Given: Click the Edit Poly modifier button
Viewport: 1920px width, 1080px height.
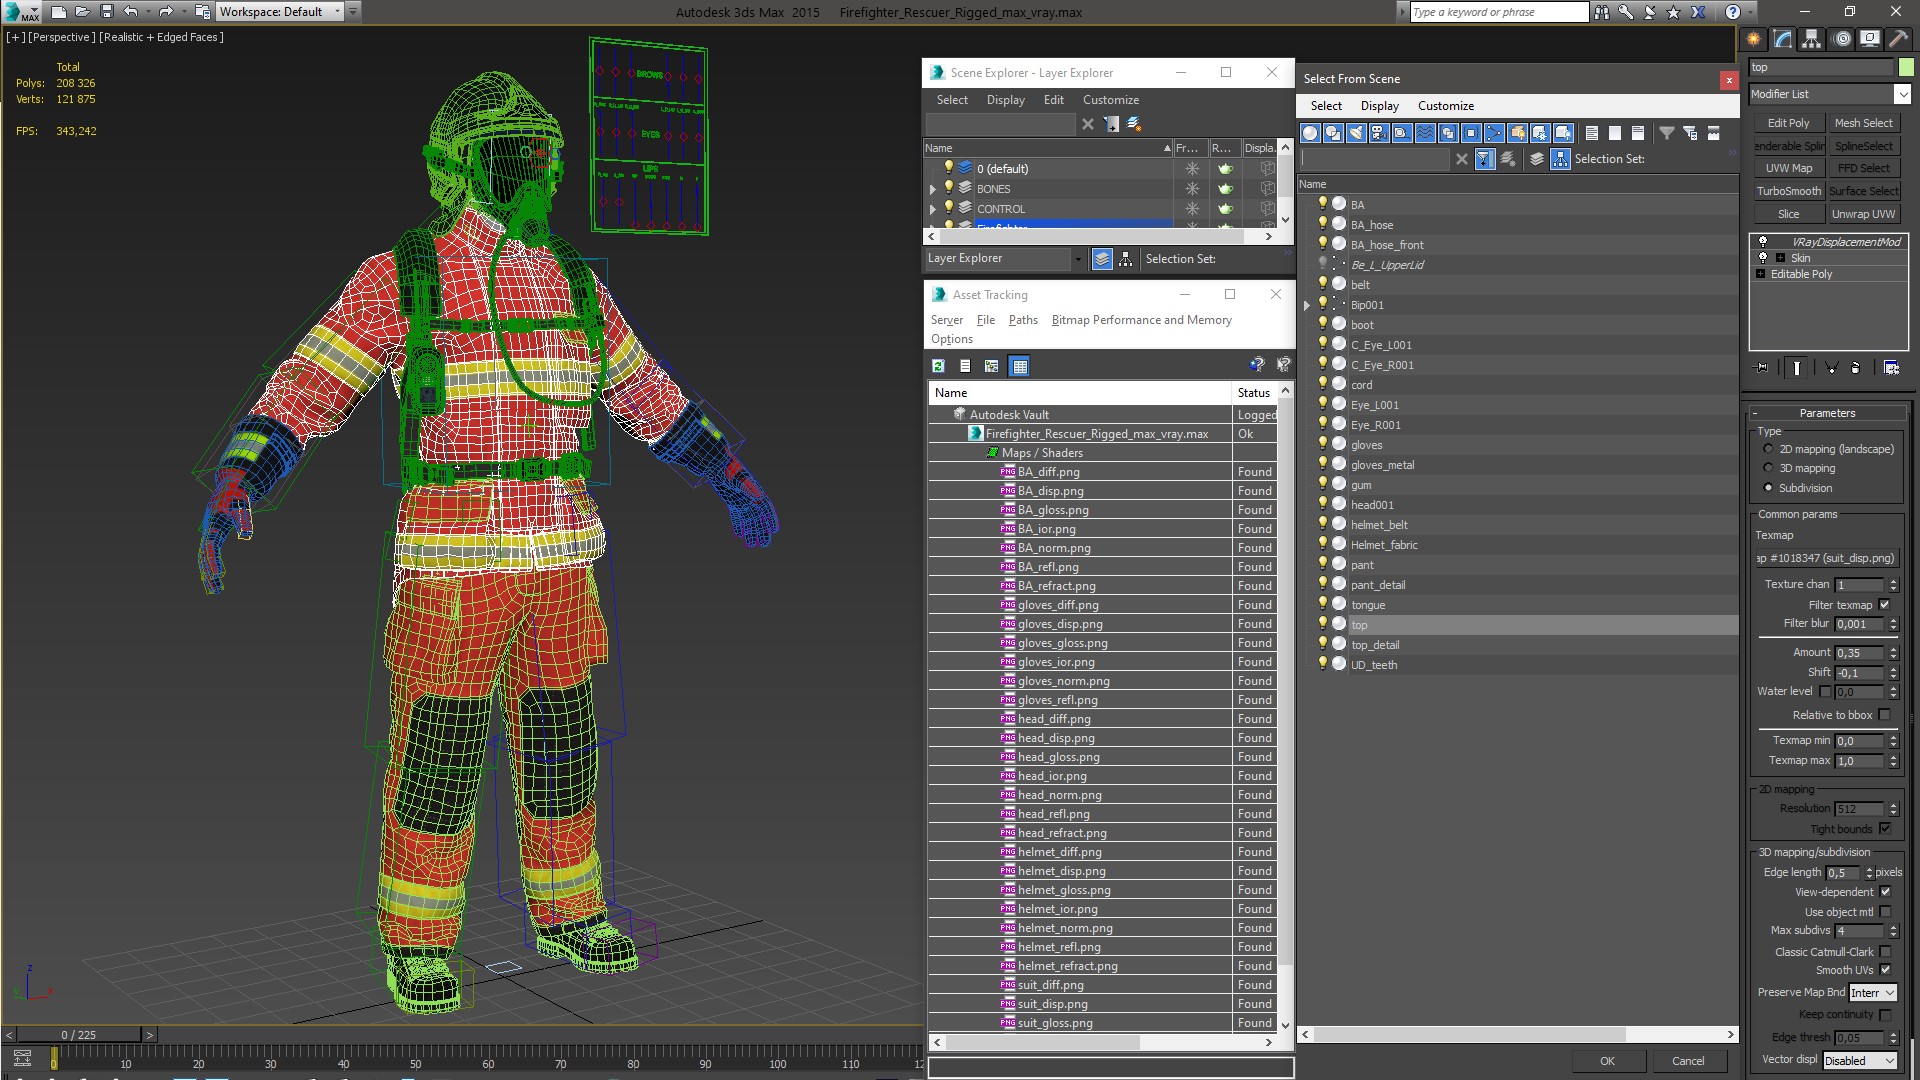Looking at the screenshot, I should 1788,123.
